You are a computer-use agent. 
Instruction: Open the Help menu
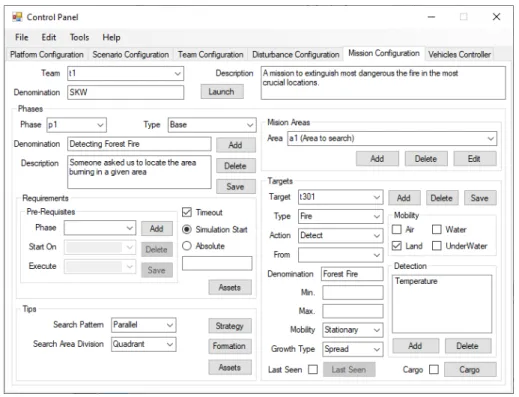point(111,37)
